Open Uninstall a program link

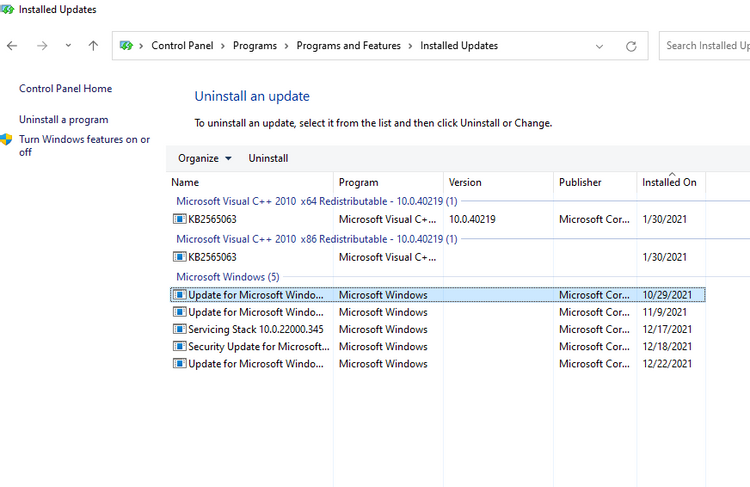click(x=64, y=120)
